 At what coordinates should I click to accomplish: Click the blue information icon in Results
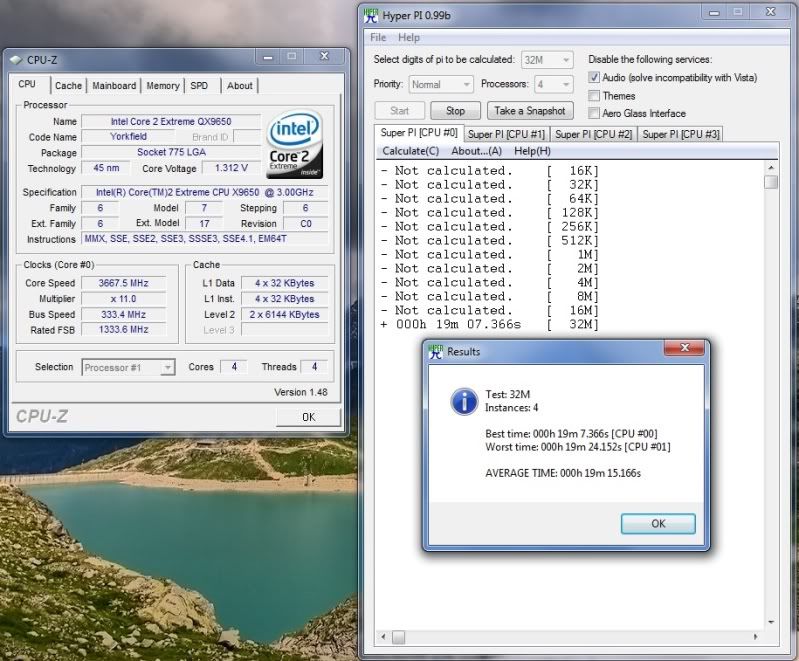pyautogui.click(x=463, y=402)
